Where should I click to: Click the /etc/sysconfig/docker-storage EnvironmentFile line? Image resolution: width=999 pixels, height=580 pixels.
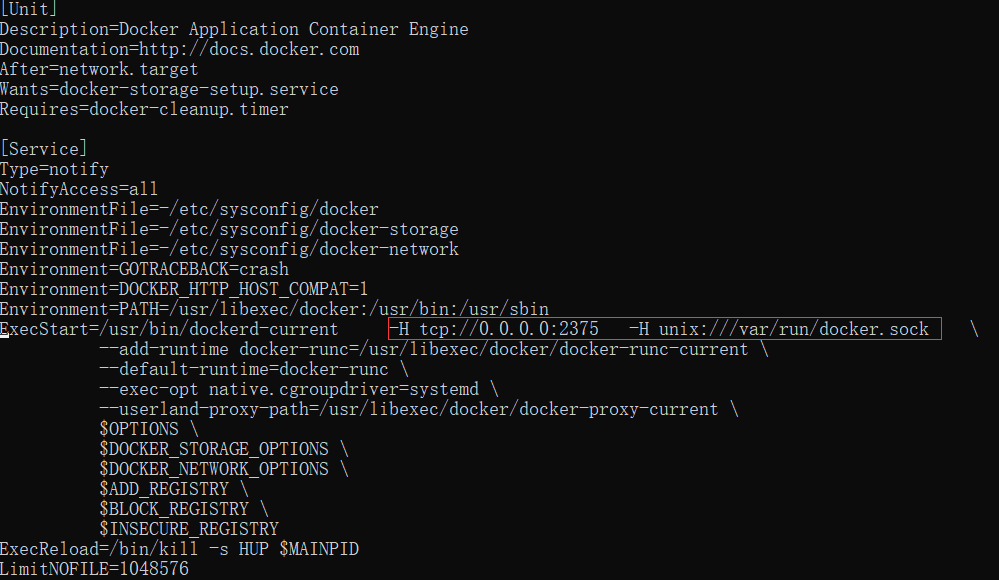coord(229,229)
